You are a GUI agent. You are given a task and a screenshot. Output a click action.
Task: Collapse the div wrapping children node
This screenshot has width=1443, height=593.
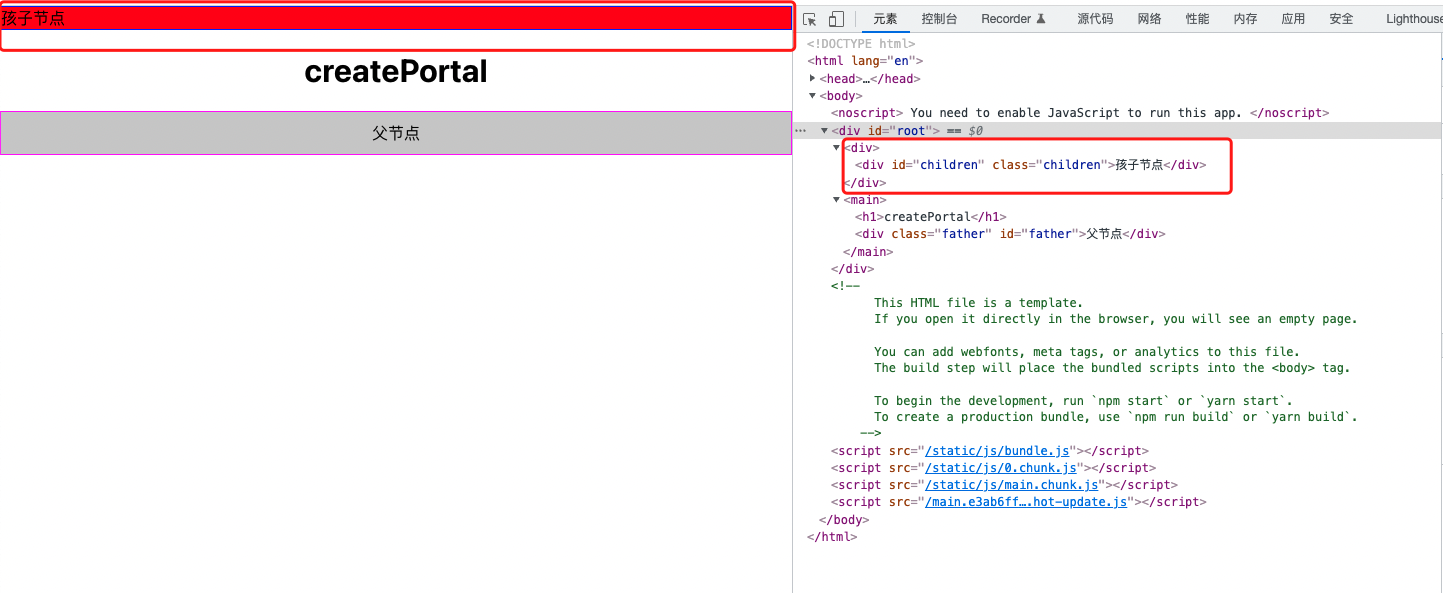837,148
